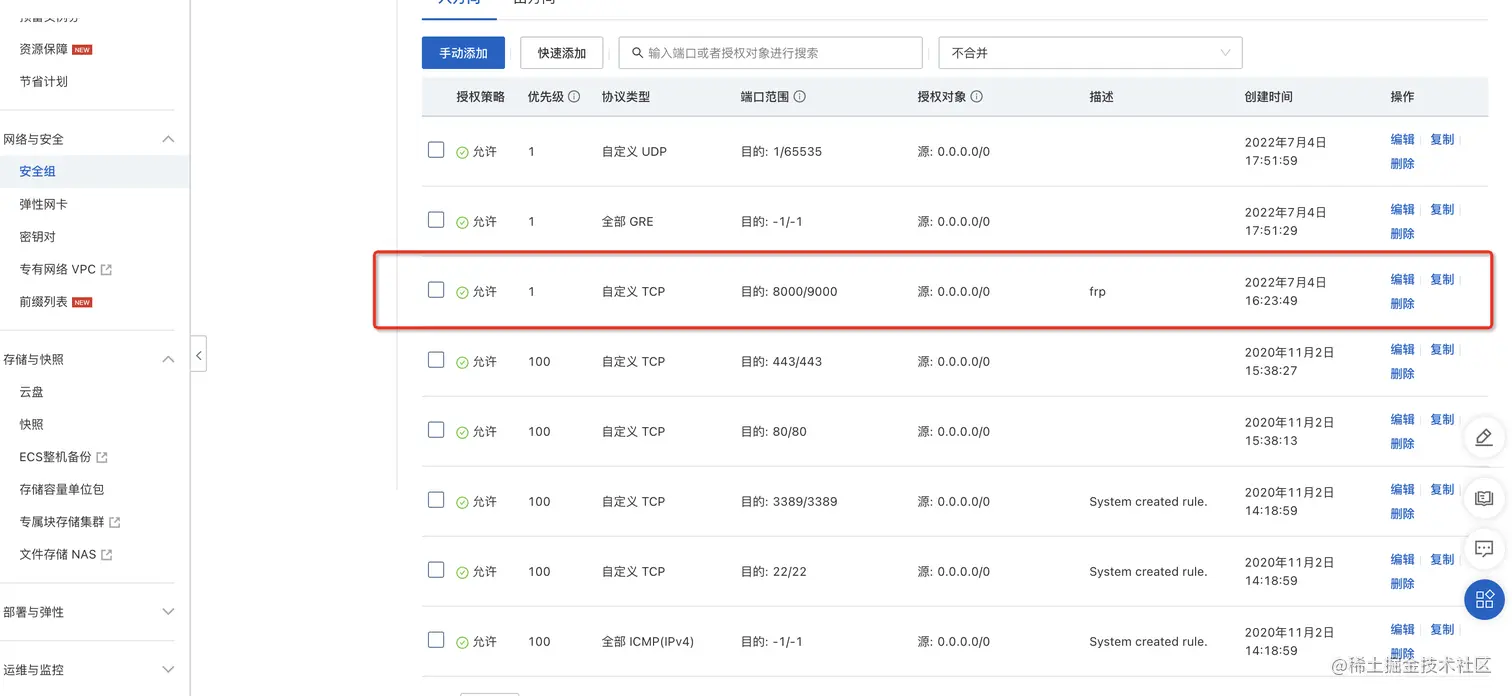Tick the checkbox for 全部 GRE rule
Screen dimensions: 1512x696
click(436, 220)
